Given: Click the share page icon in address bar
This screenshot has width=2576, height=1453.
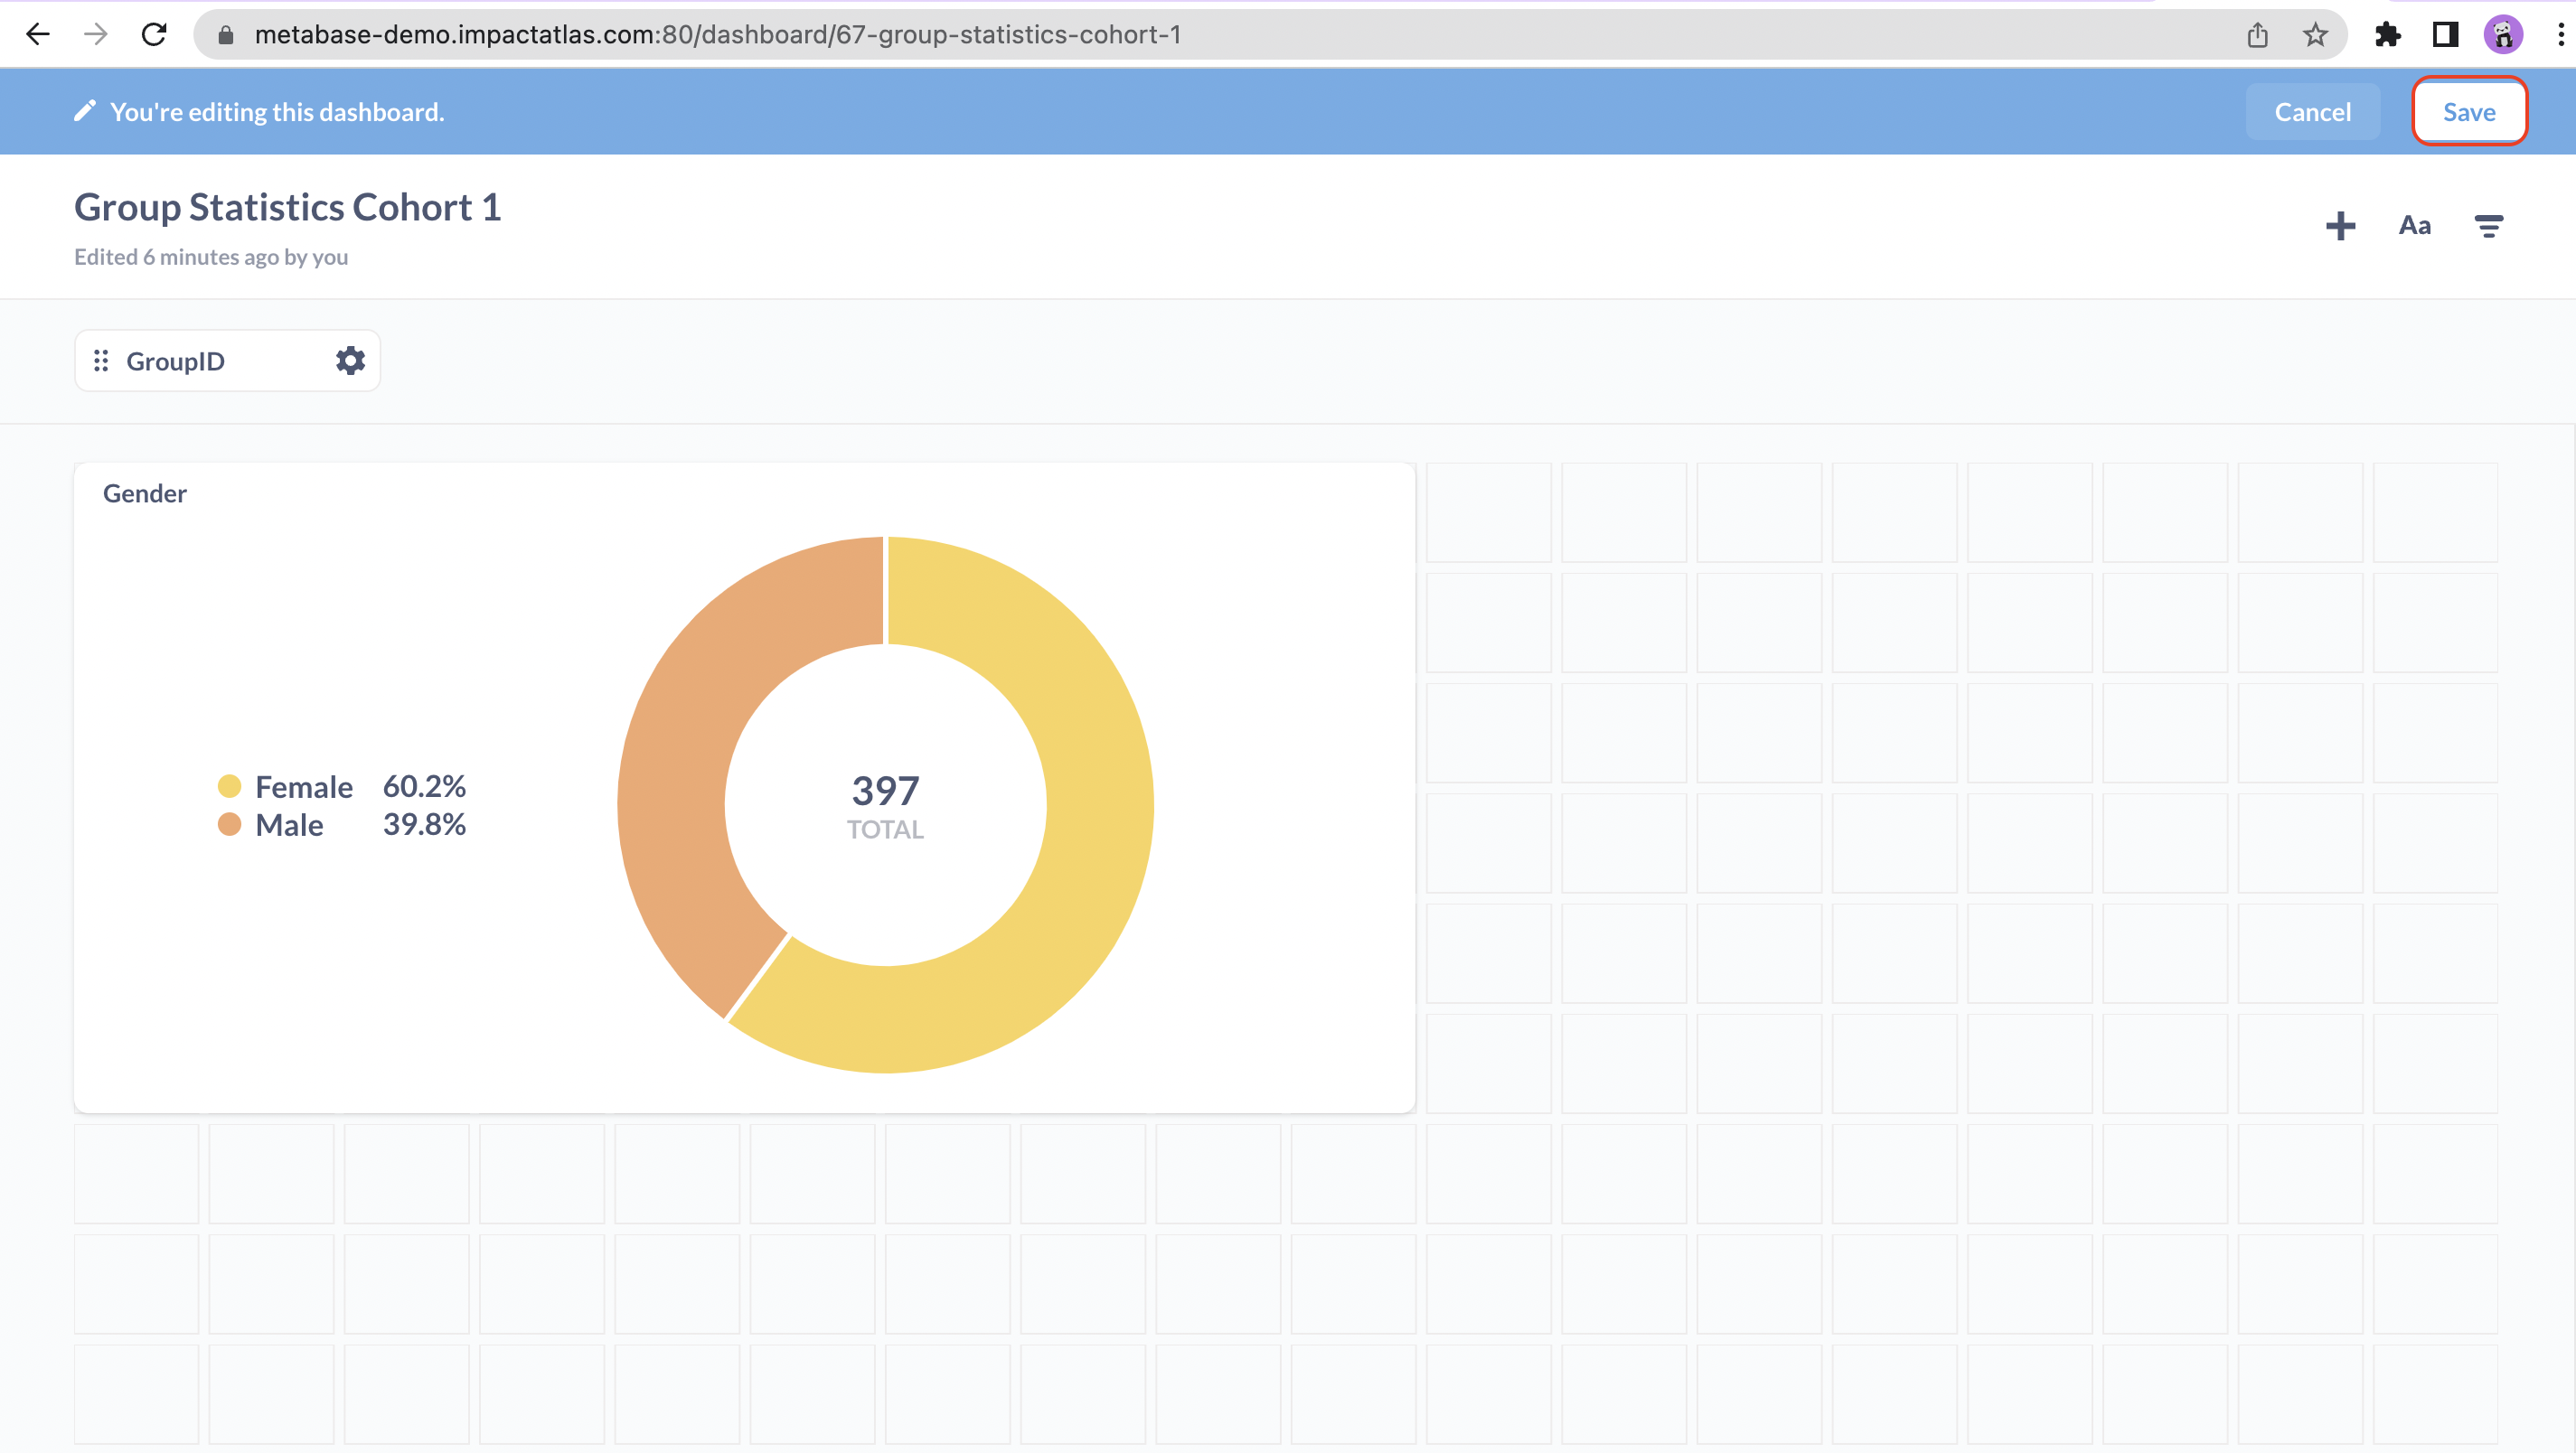Looking at the screenshot, I should pyautogui.click(x=2257, y=35).
